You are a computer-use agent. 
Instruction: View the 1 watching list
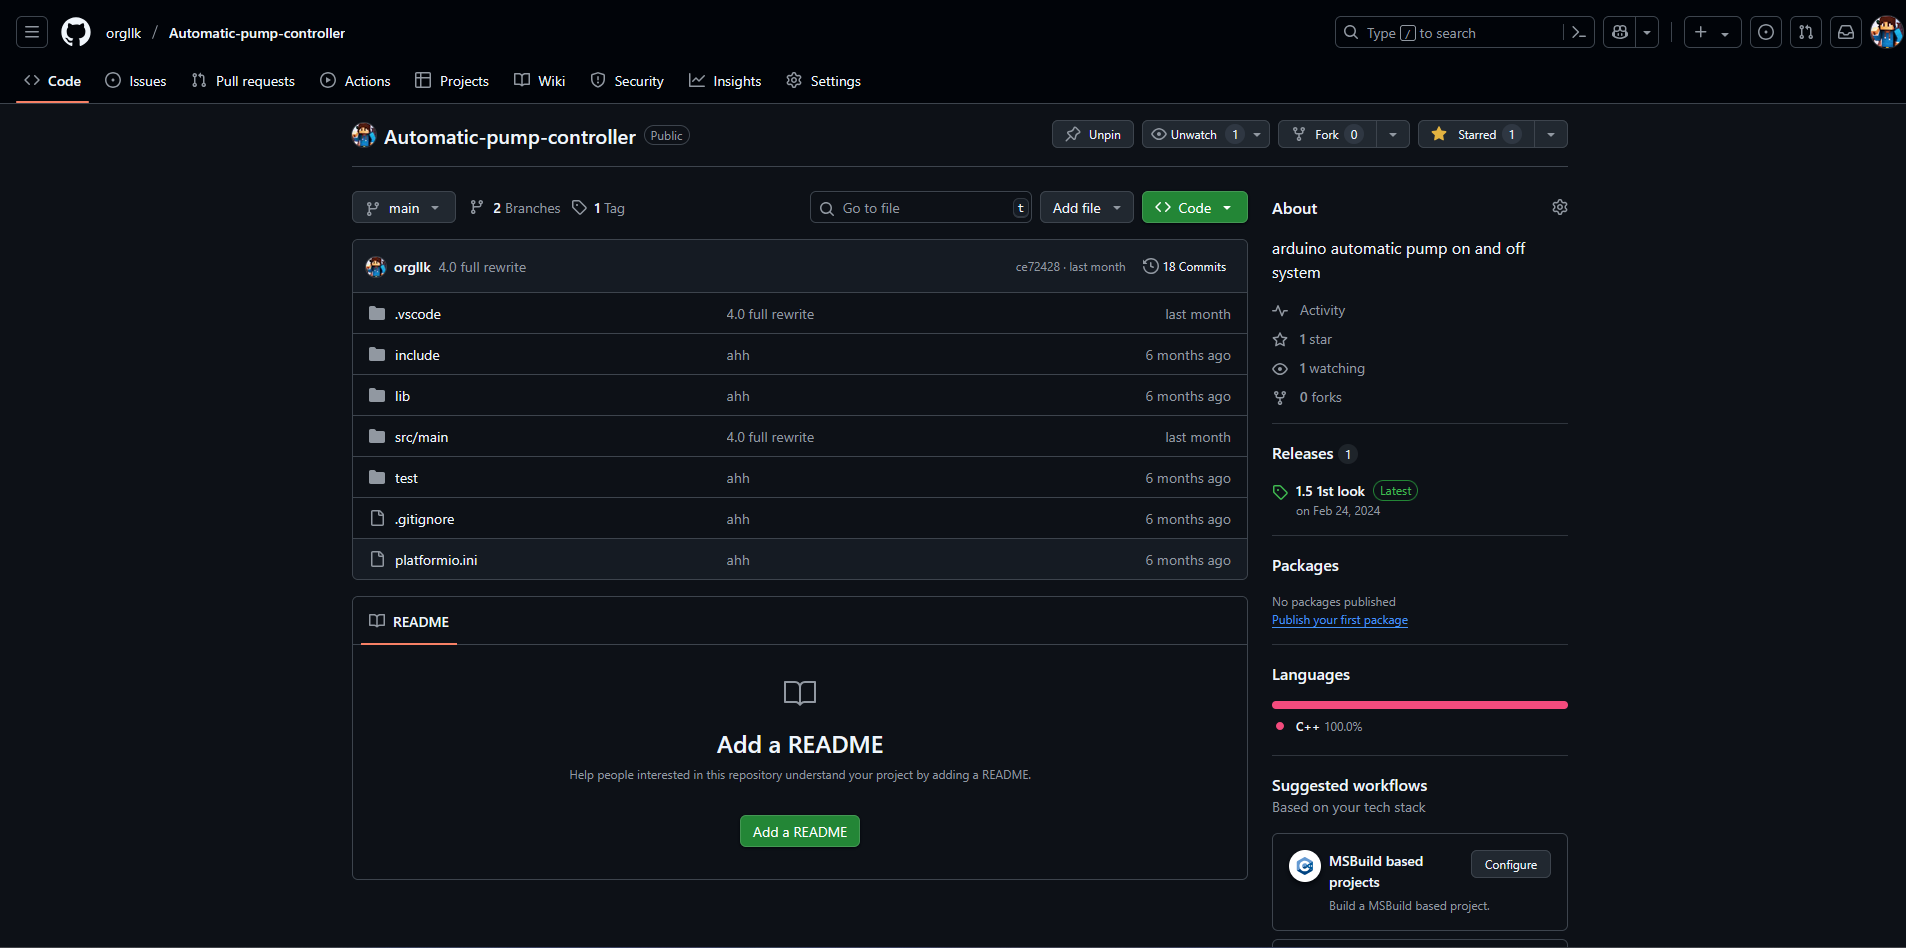click(x=1319, y=368)
